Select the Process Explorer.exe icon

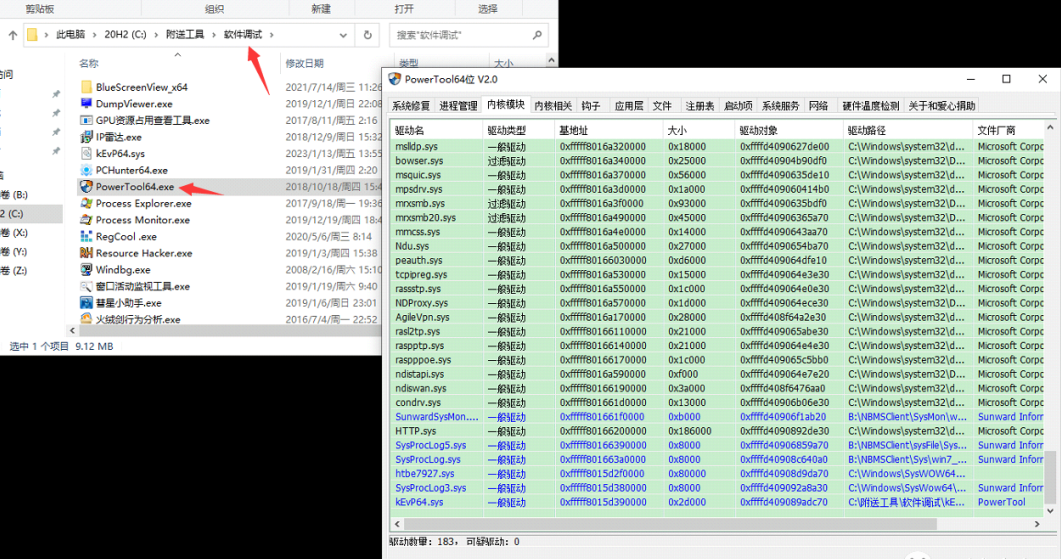[x=87, y=204]
